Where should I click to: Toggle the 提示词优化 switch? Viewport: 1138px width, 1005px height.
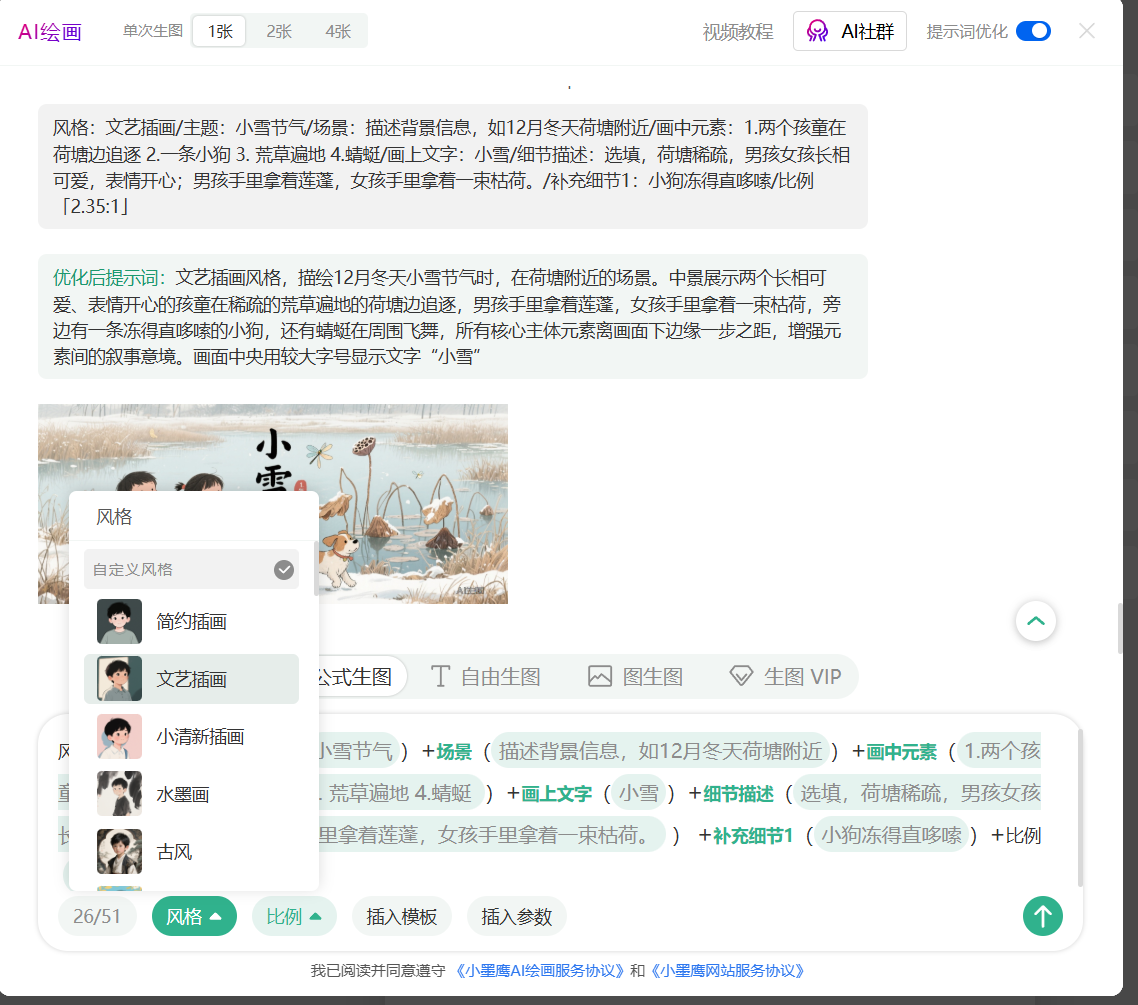click(x=1032, y=31)
